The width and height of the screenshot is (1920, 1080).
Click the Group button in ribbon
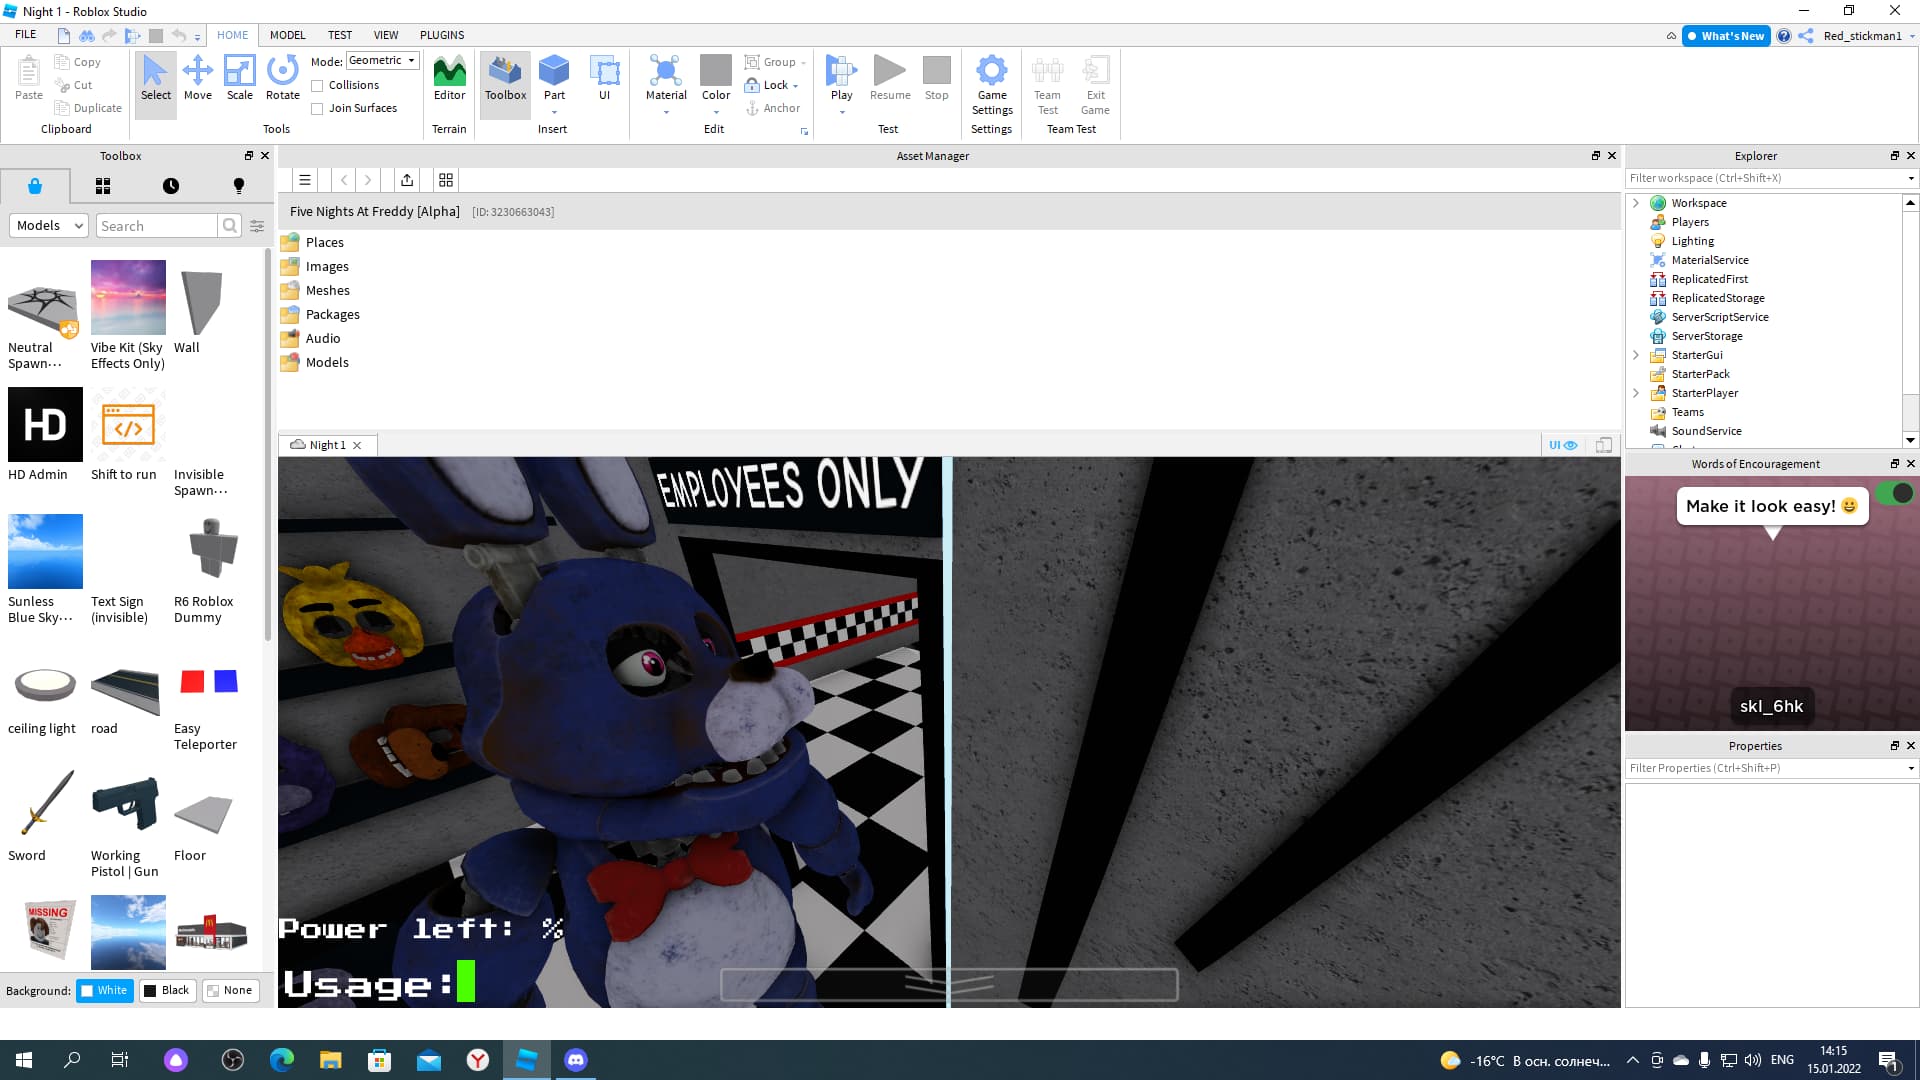[775, 62]
